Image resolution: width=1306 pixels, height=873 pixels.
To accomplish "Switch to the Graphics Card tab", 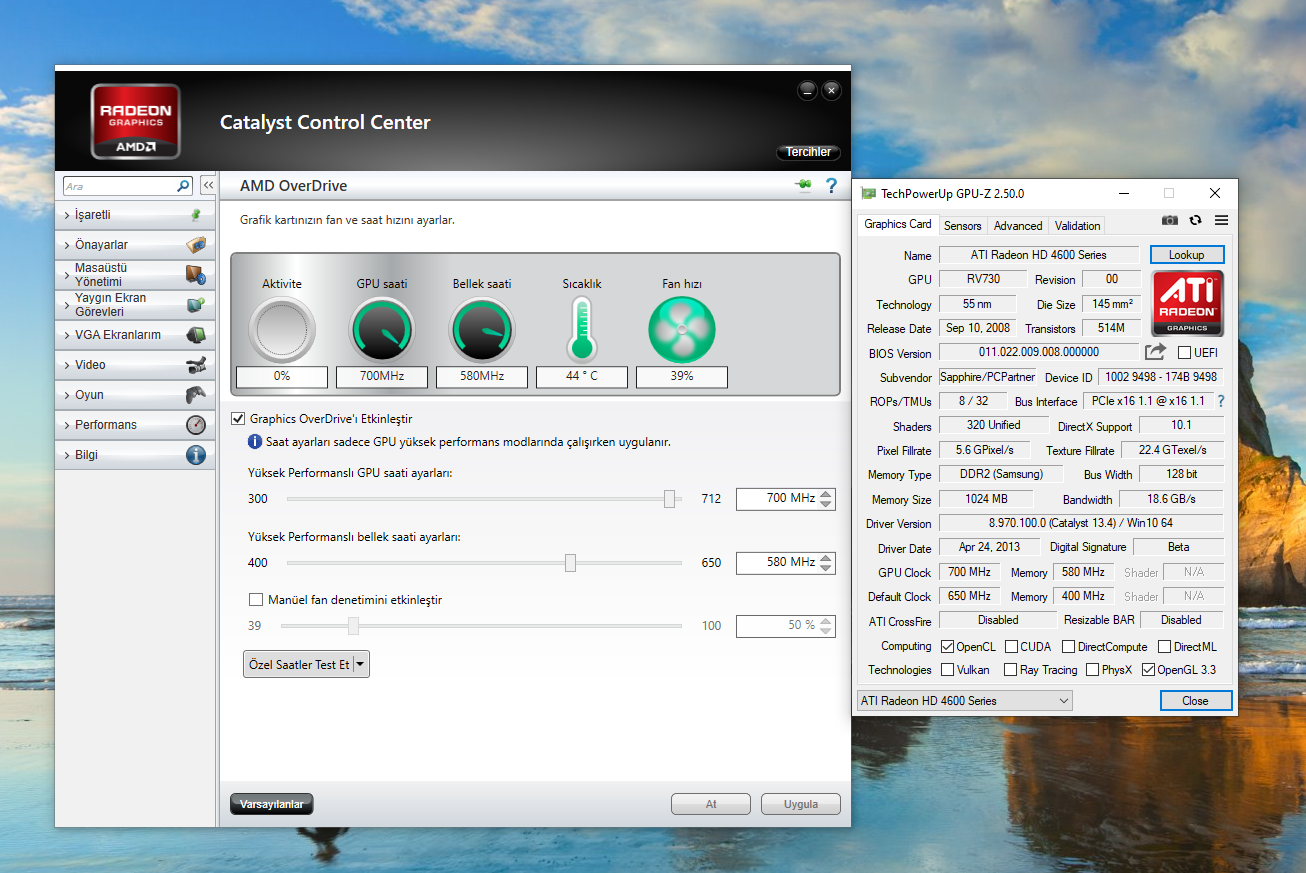I will pyautogui.click(x=897, y=224).
